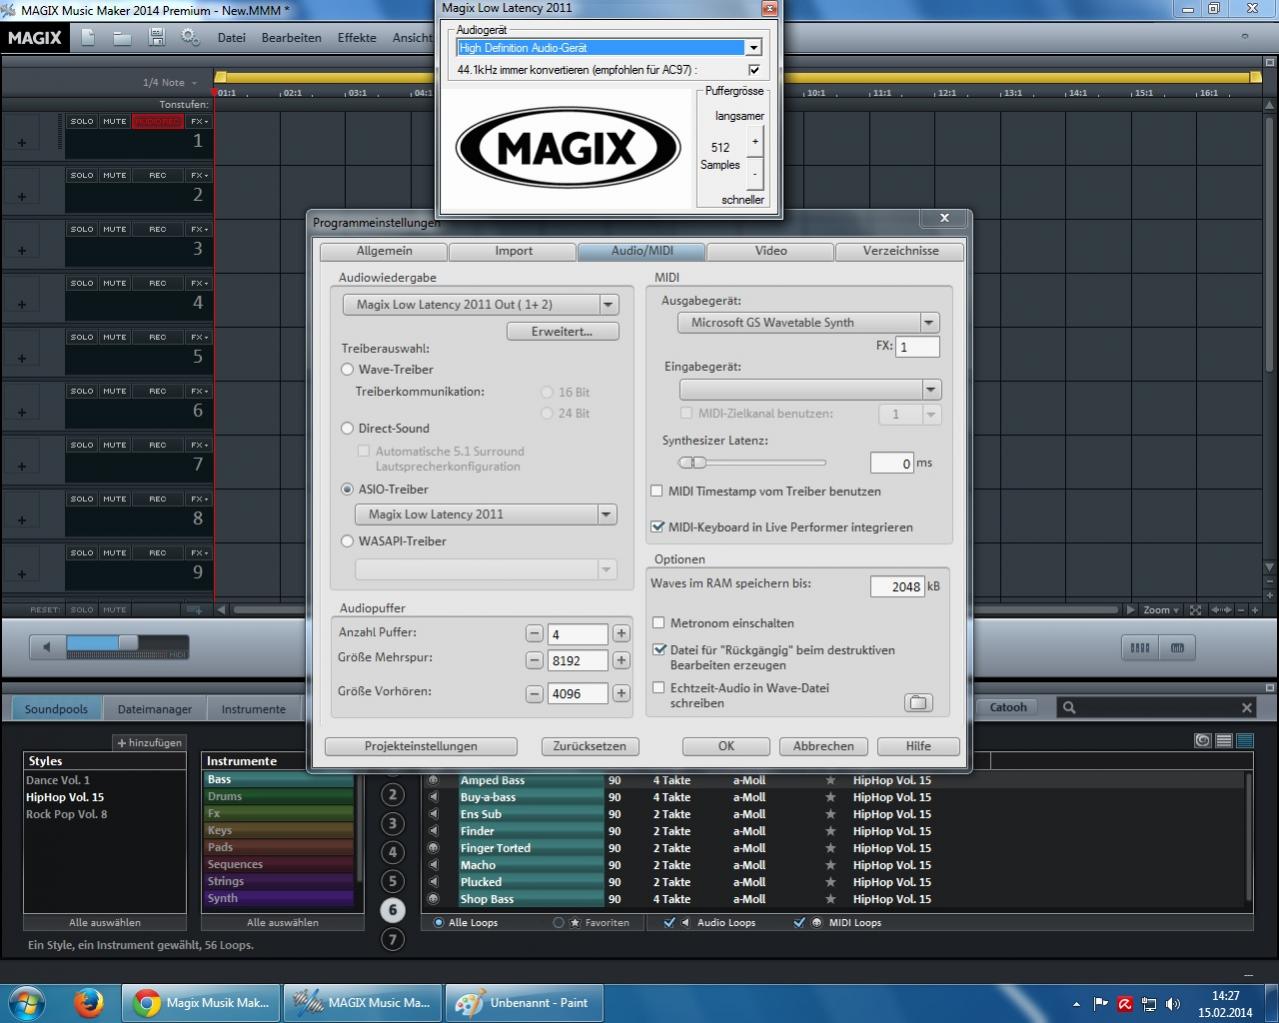Decrease Anzahl Puffer with the minus button
Image resolution: width=1279 pixels, height=1023 pixels.
coord(534,633)
